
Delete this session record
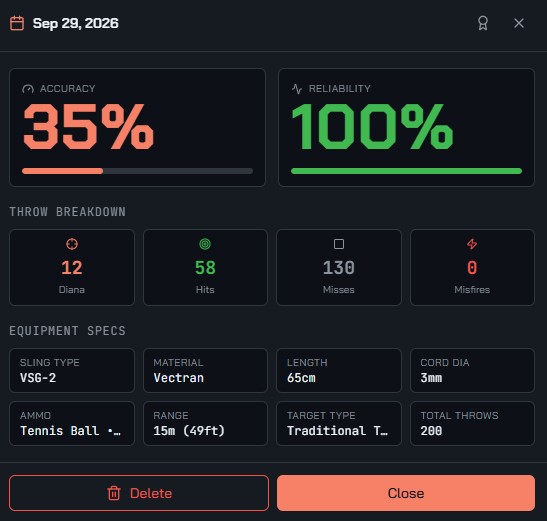139,493
